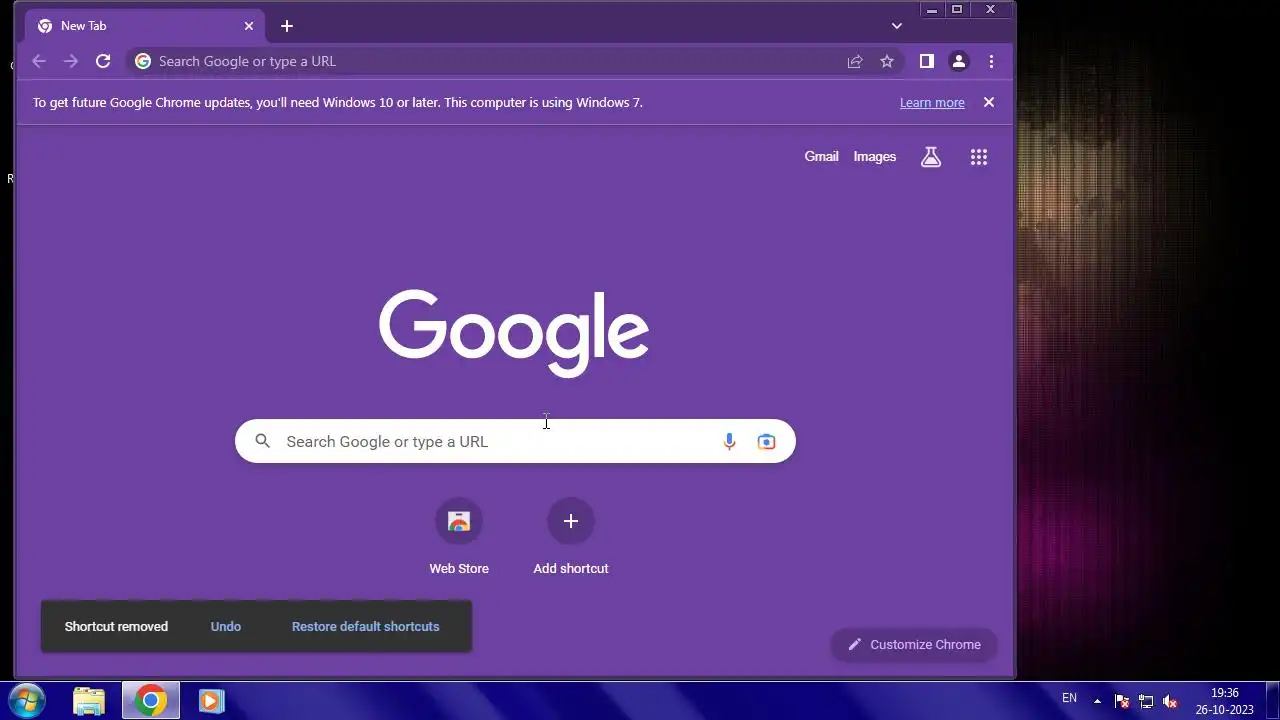
Task: Click the Google logo
Action: tap(514, 333)
